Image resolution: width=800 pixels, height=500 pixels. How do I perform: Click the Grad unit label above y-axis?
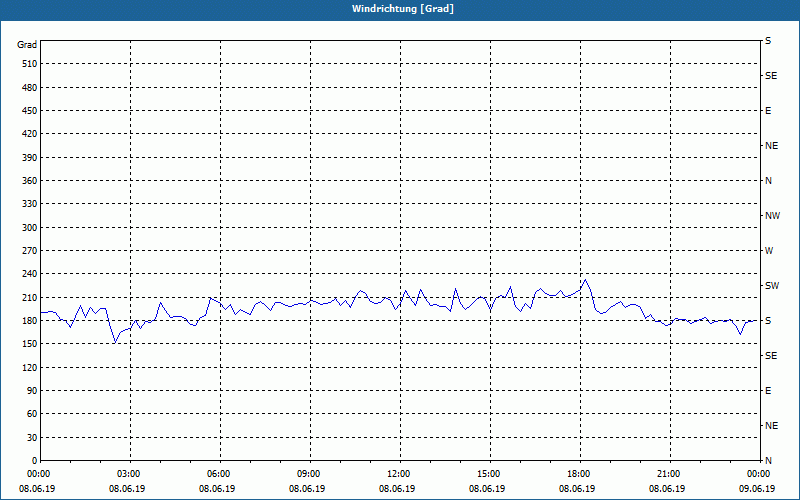(x=27, y=45)
